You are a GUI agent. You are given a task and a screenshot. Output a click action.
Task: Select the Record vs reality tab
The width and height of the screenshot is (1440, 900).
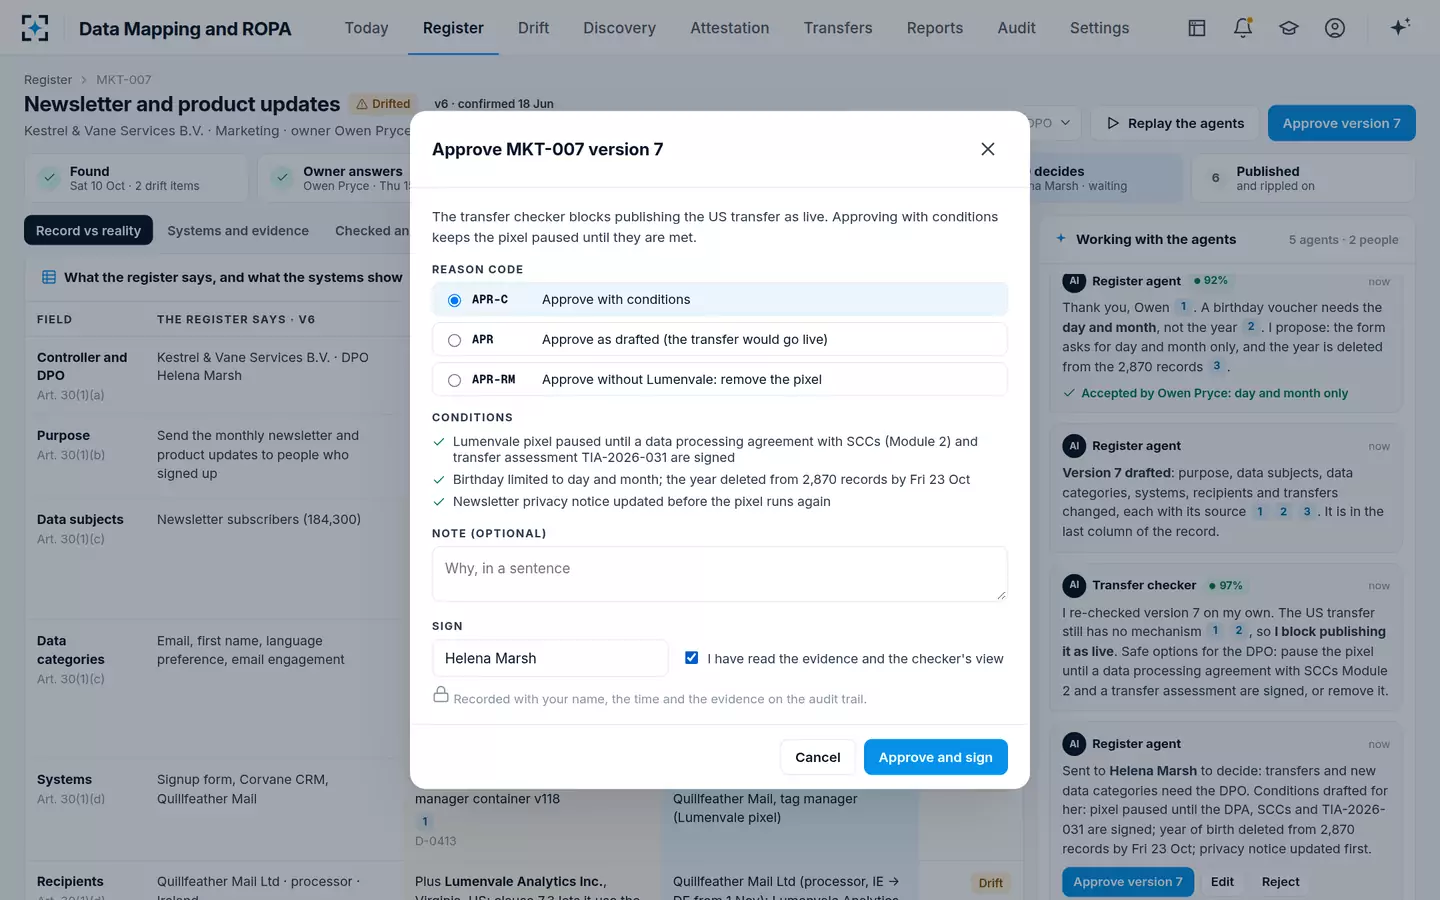pyautogui.click(x=89, y=230)
